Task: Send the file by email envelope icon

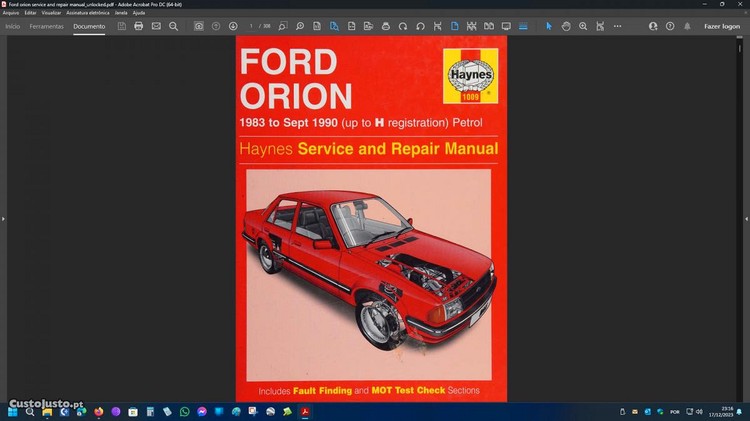Action: (x=156, y=26)
